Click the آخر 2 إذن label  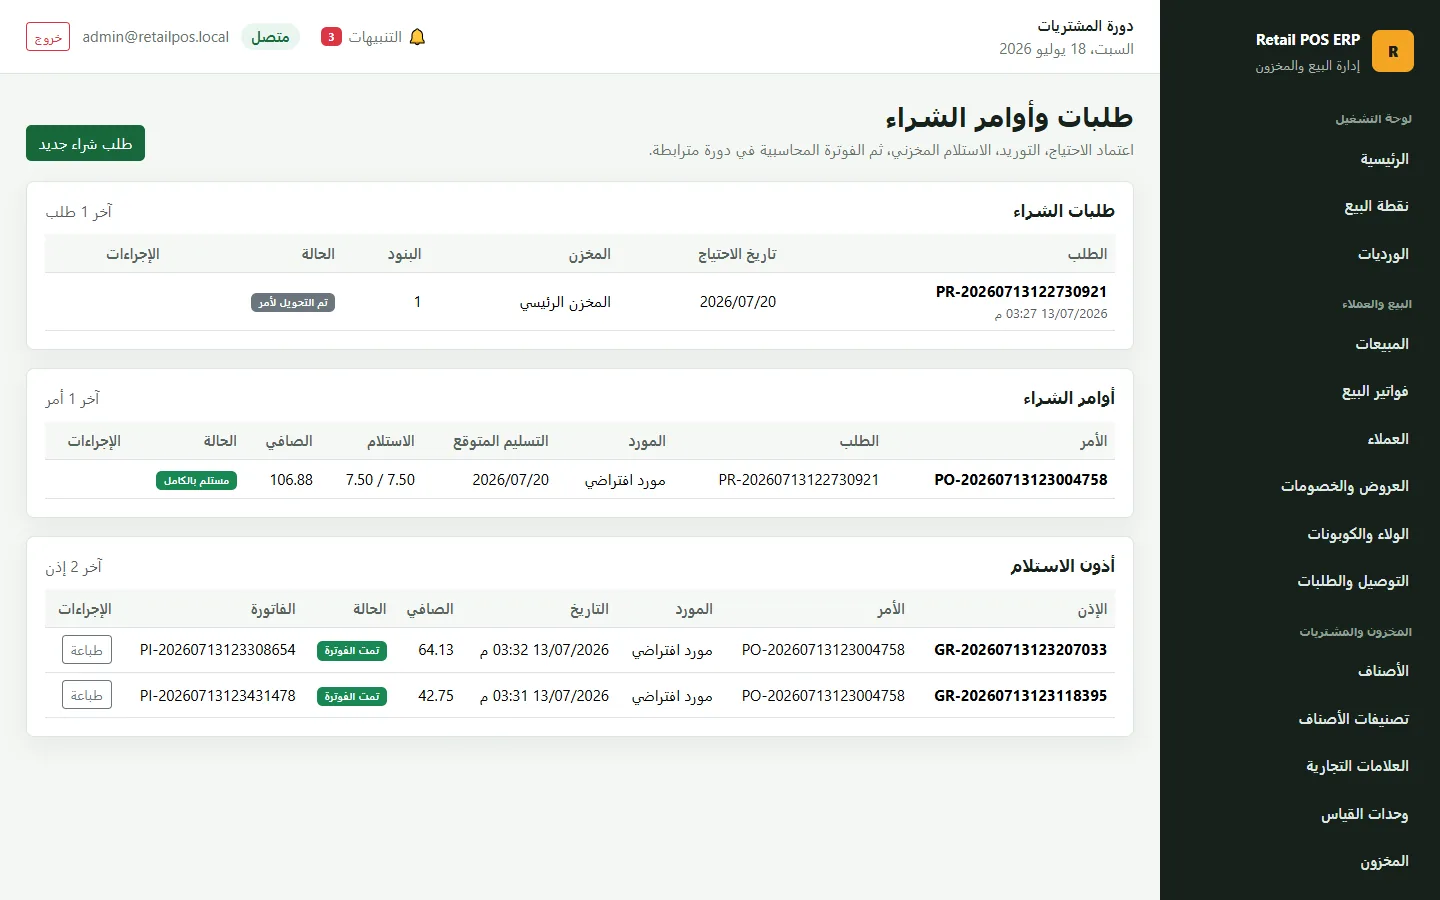[x=74, y=567]
